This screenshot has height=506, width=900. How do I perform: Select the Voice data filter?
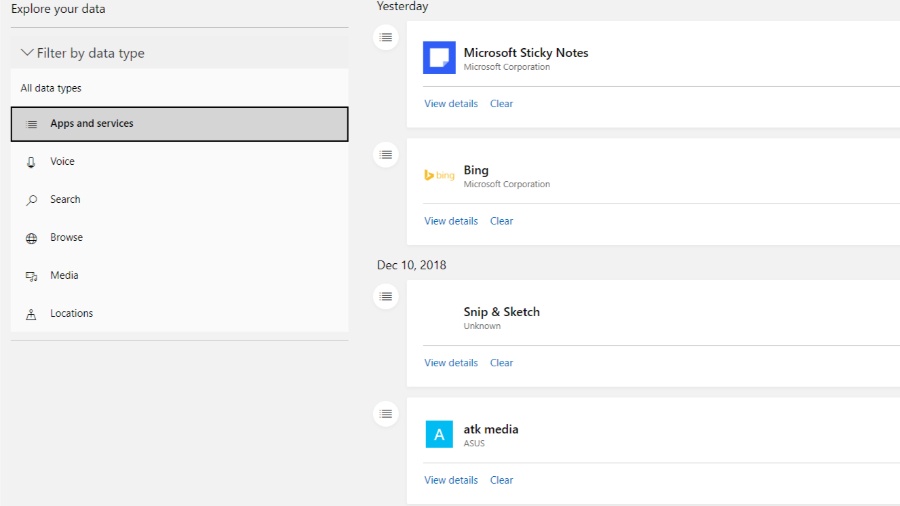179,162
